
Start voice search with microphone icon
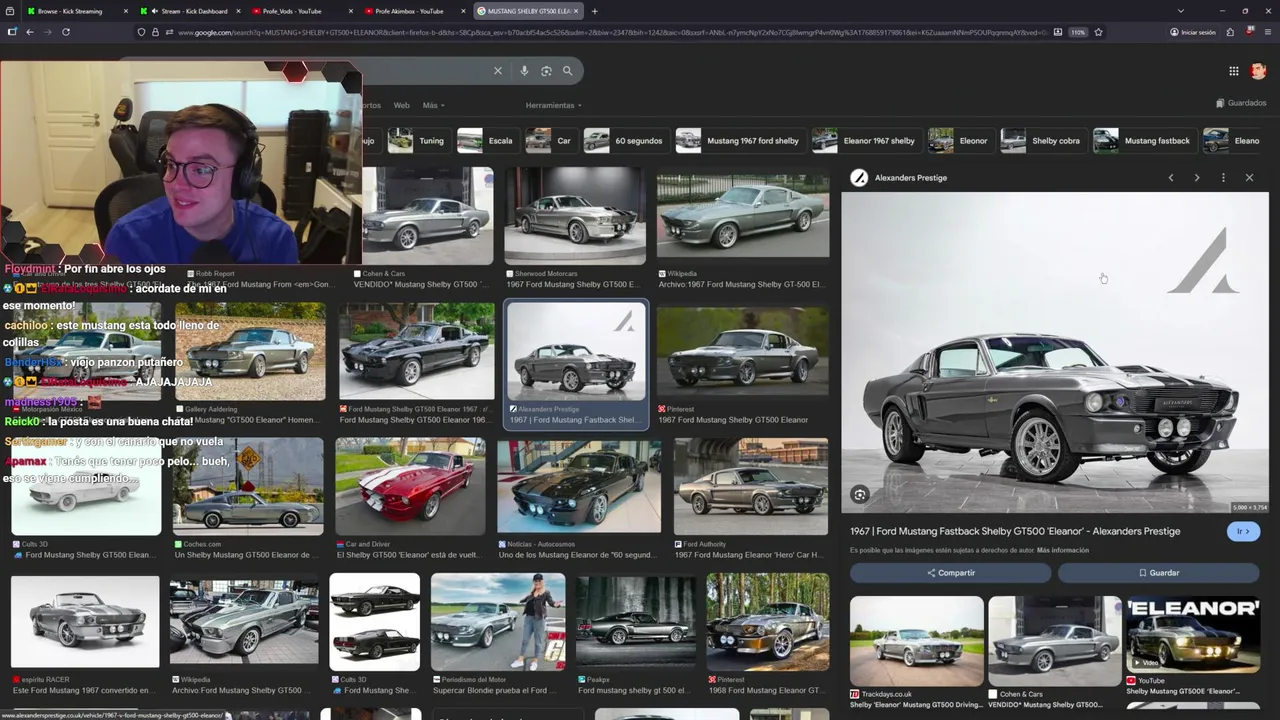click(x=524, y=71)
